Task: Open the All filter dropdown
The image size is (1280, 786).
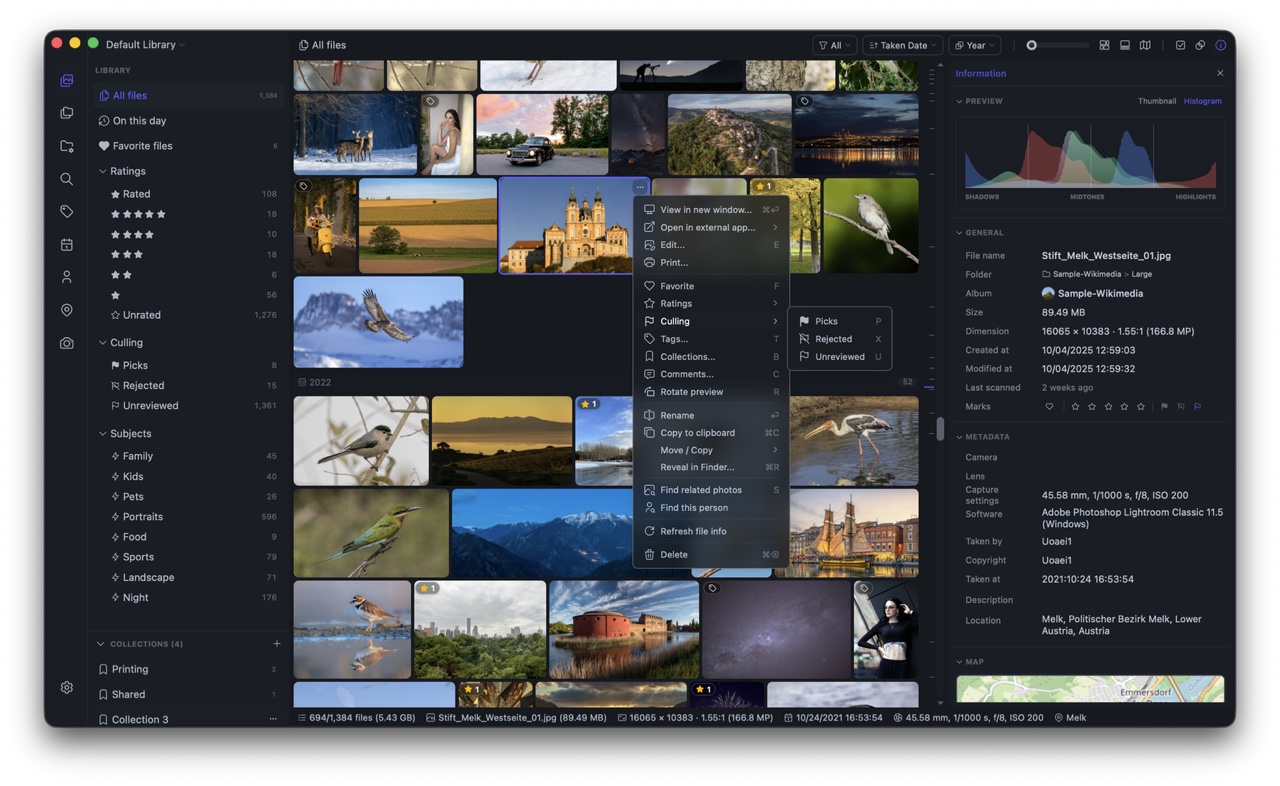Action: tap(835, 45)
